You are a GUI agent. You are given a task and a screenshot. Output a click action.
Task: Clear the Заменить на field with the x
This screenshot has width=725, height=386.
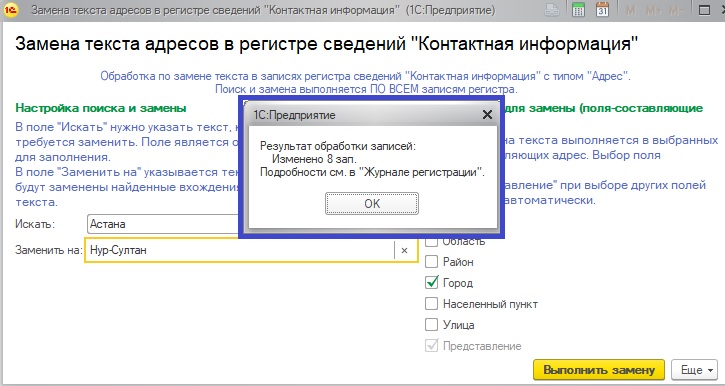click(405, 250)
